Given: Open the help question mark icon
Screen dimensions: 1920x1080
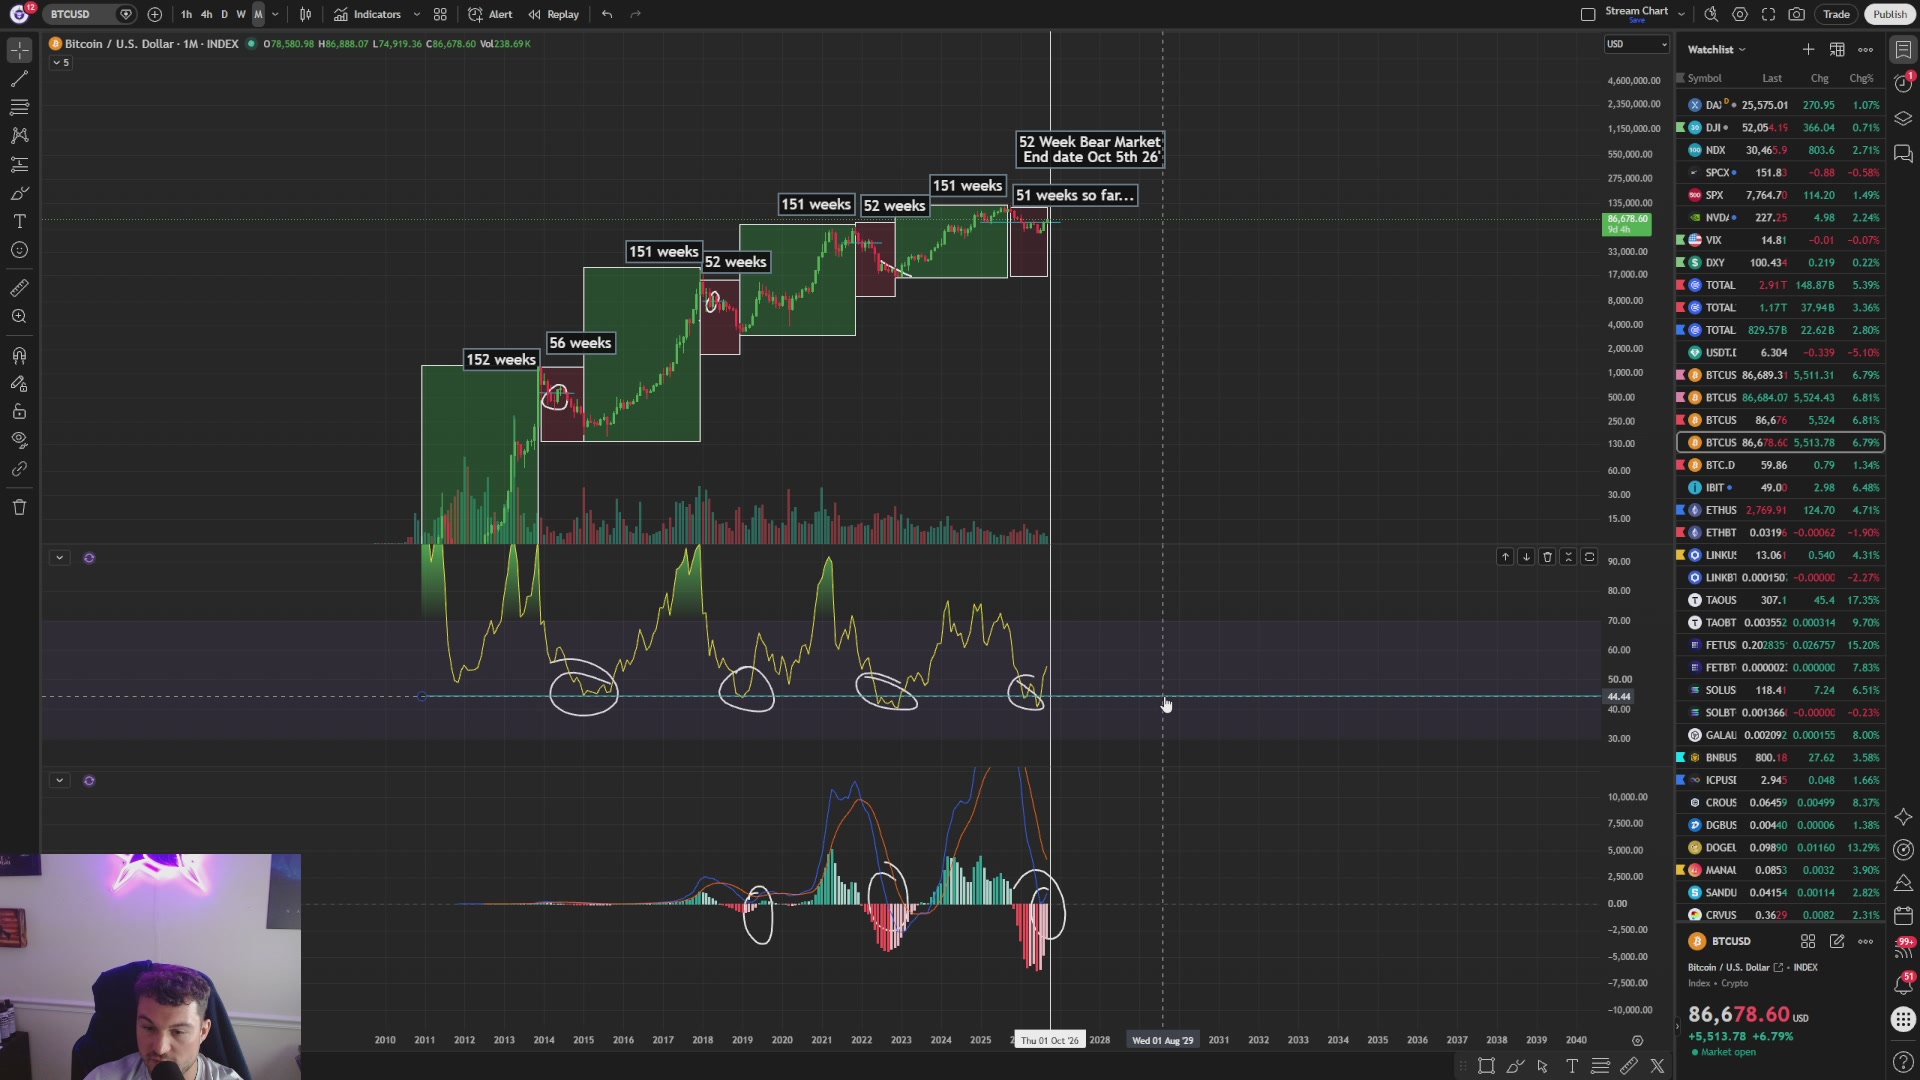Looking at the screenshot, I should click(1903, 1061).
